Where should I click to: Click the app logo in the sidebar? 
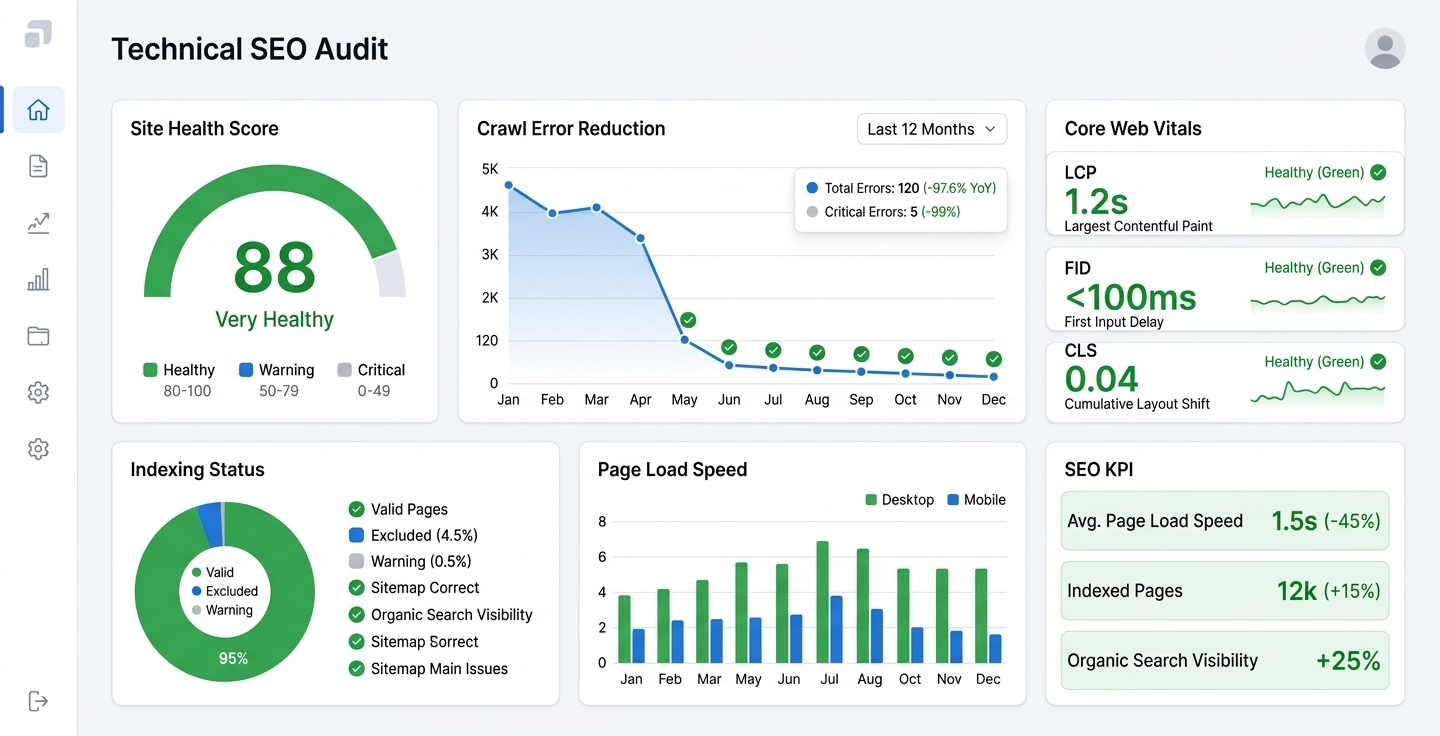point(38,34)
